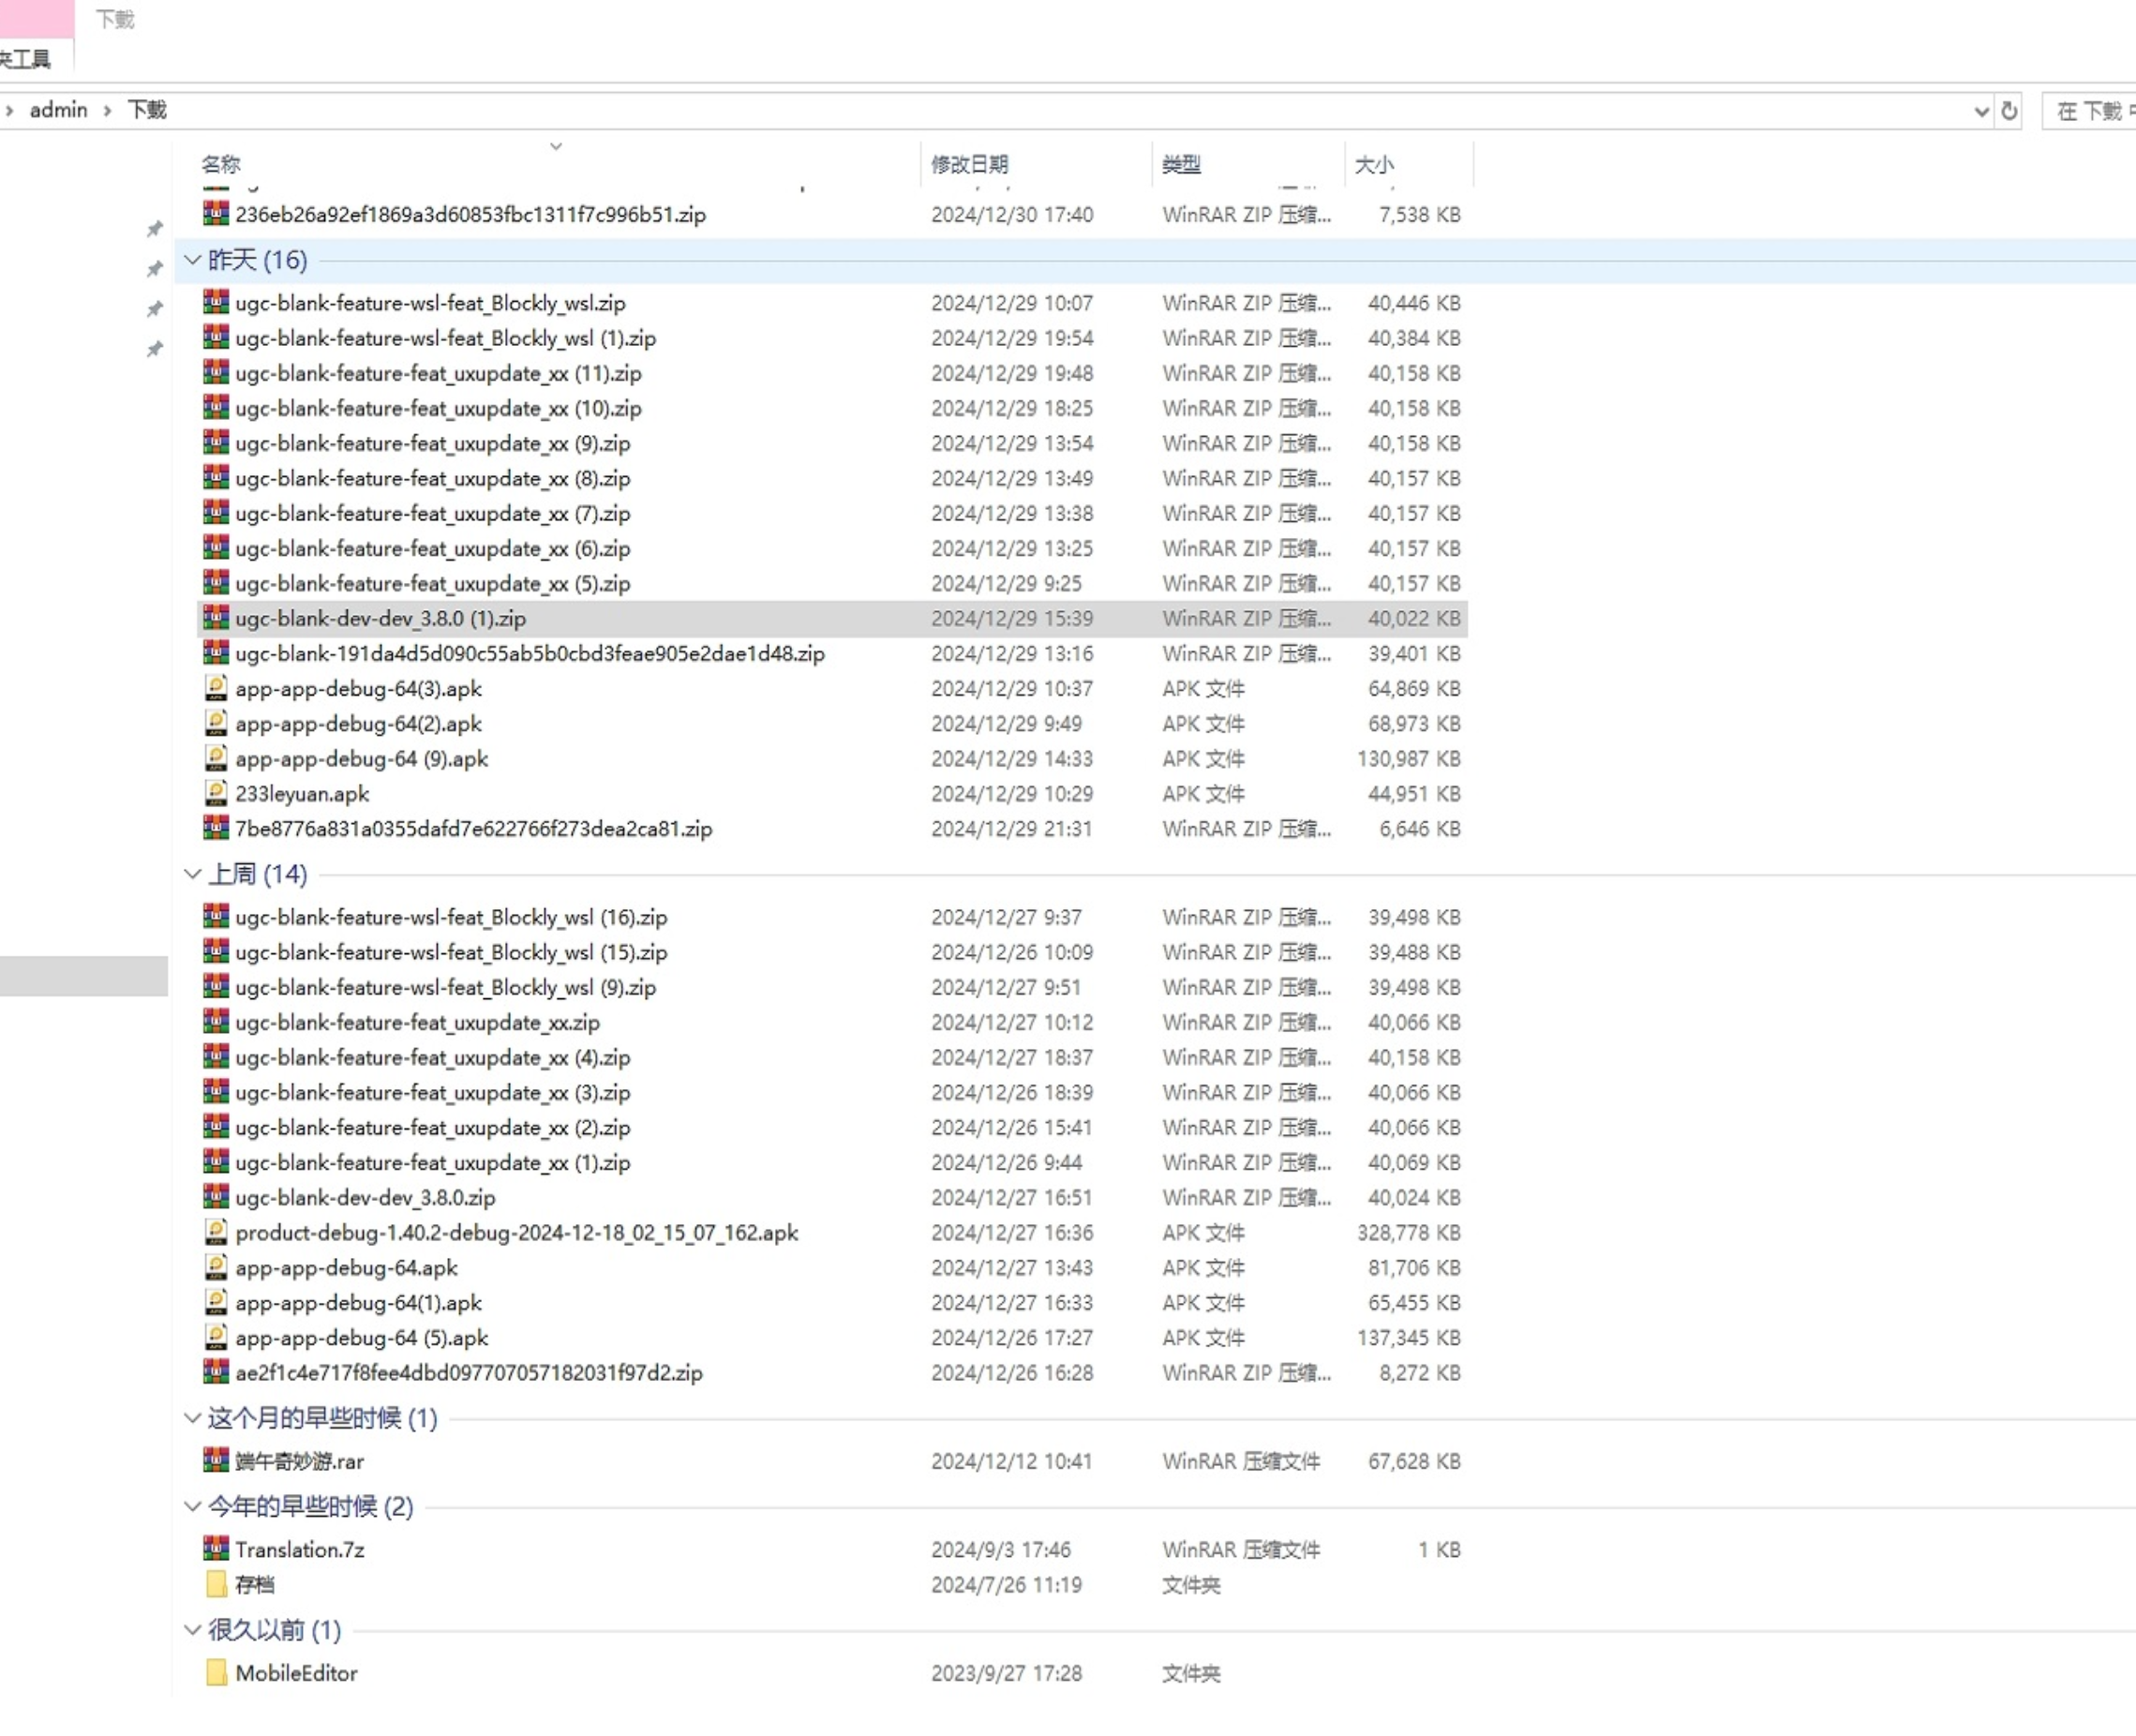Click zip icon of ugc-blank-dev-dev_3.8.0 (1).zip
Viewport: 2136px width, 1736px height.
pyautogui.click(x=216, y=618)
